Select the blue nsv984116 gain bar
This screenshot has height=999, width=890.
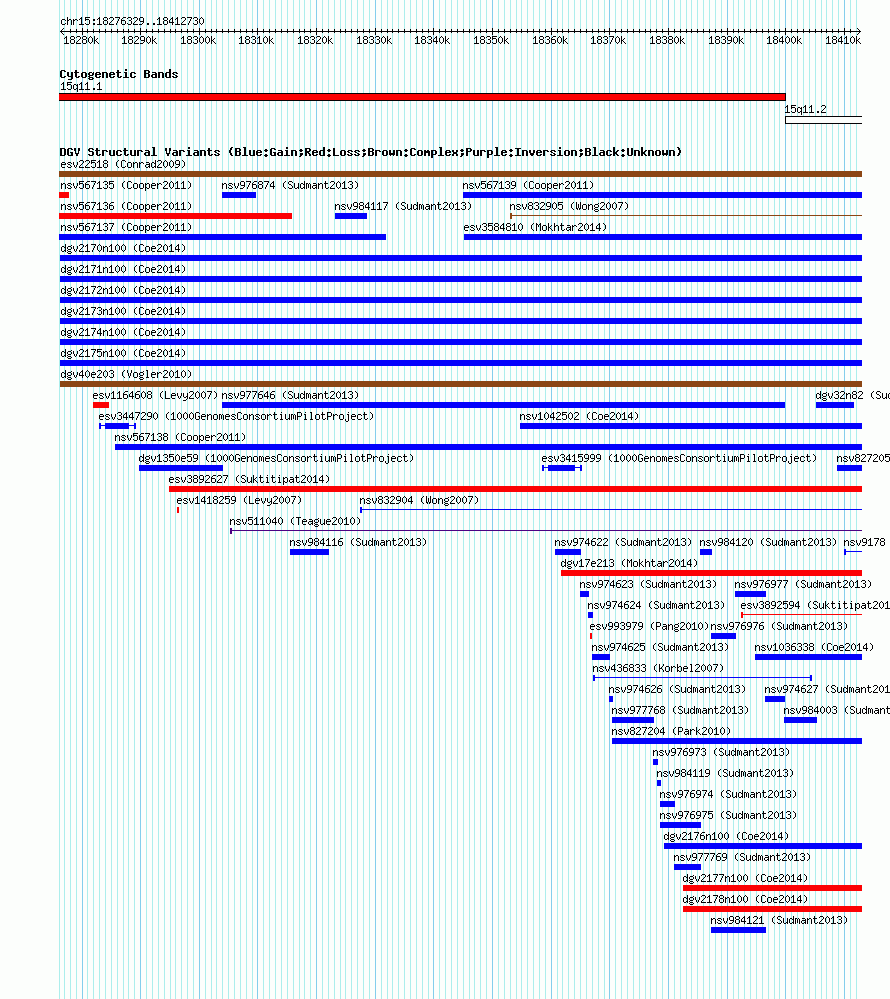[309, 552]
